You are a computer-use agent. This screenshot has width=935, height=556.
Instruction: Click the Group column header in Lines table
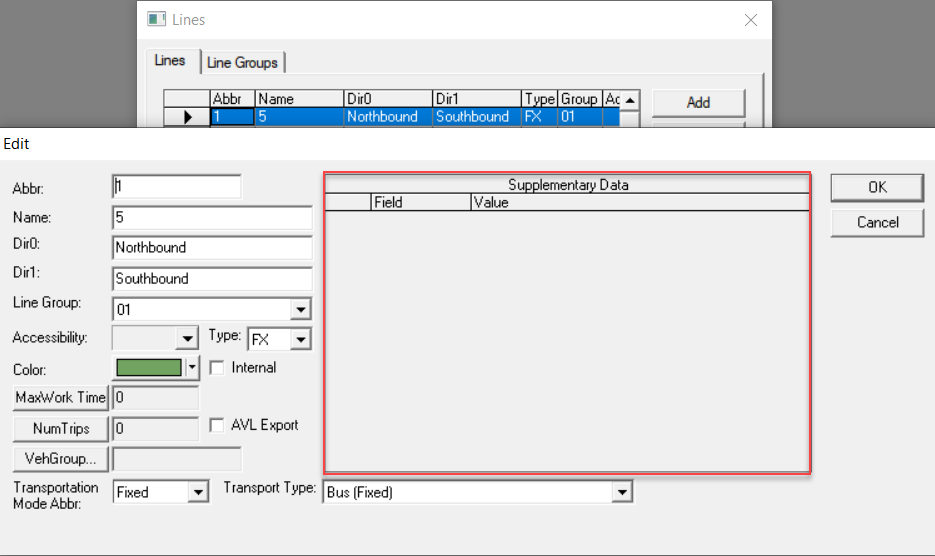[580, 99]
